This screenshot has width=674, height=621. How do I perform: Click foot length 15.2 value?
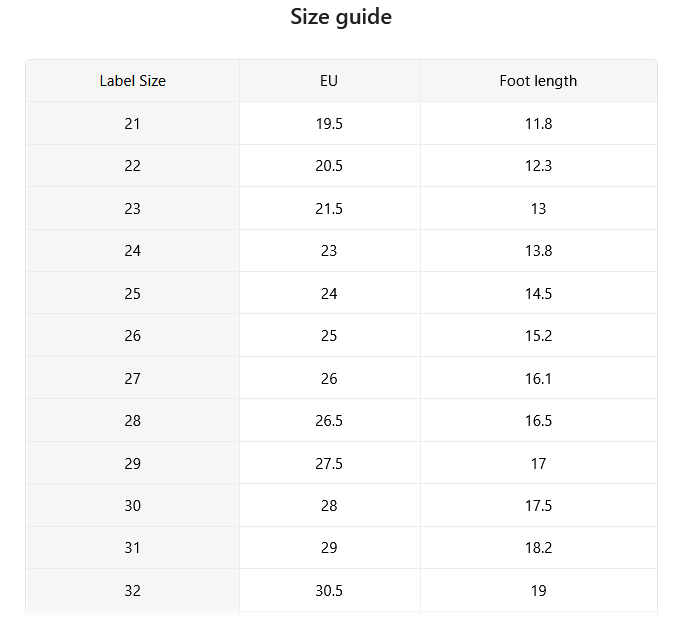tap(539, 336)
